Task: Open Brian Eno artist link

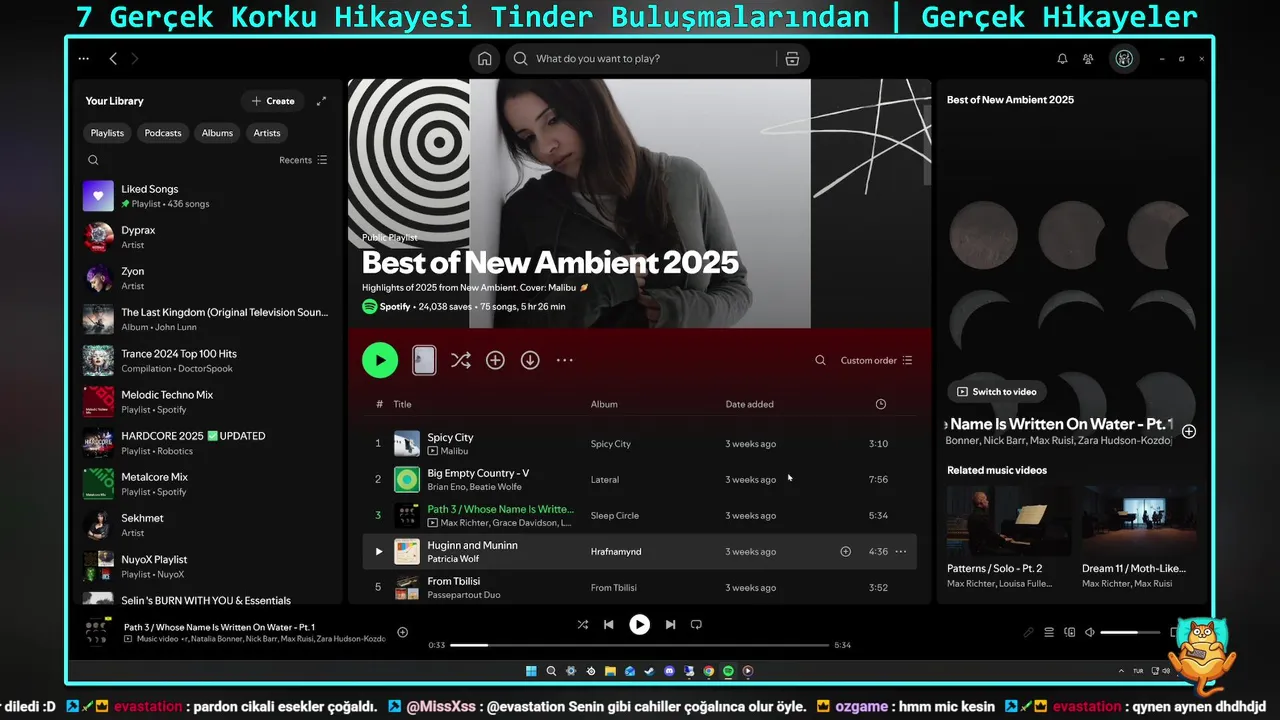Action: pyautogui.click(x=449, y=487)
